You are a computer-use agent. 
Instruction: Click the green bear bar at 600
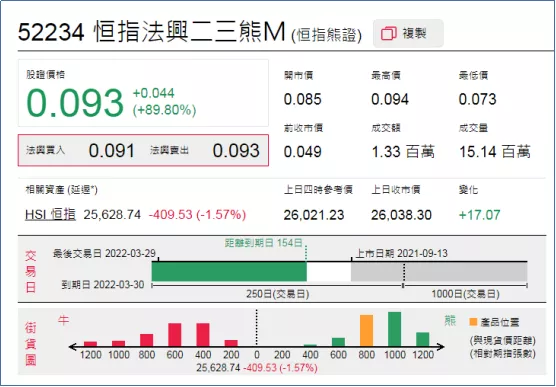coord(338,342)
